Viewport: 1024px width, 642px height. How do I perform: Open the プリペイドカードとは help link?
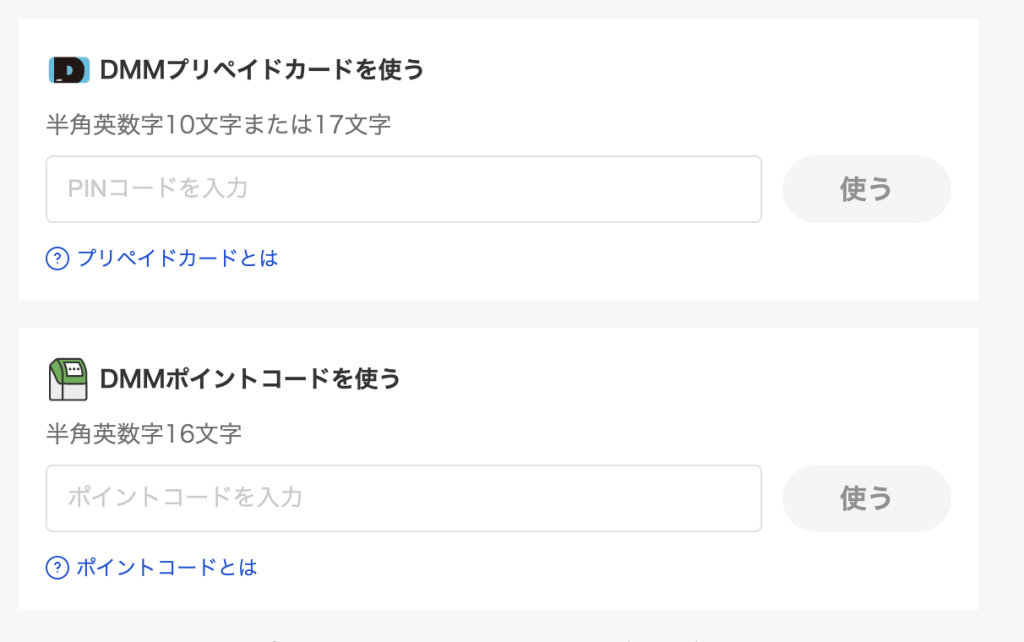[177, 259]
